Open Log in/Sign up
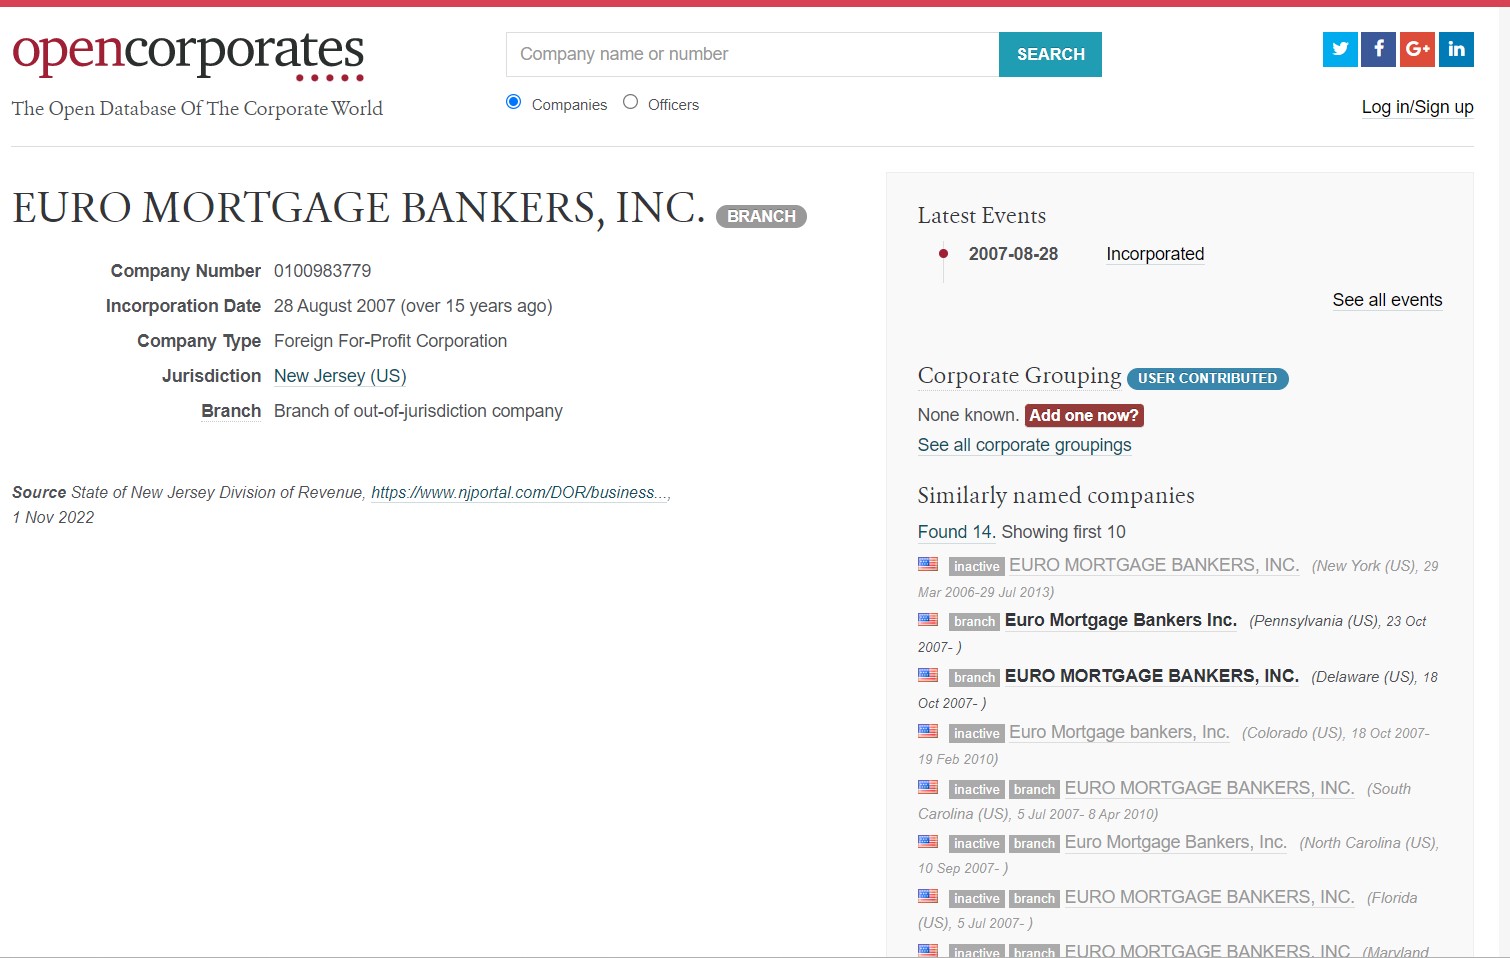 [x=1417, y=107]
